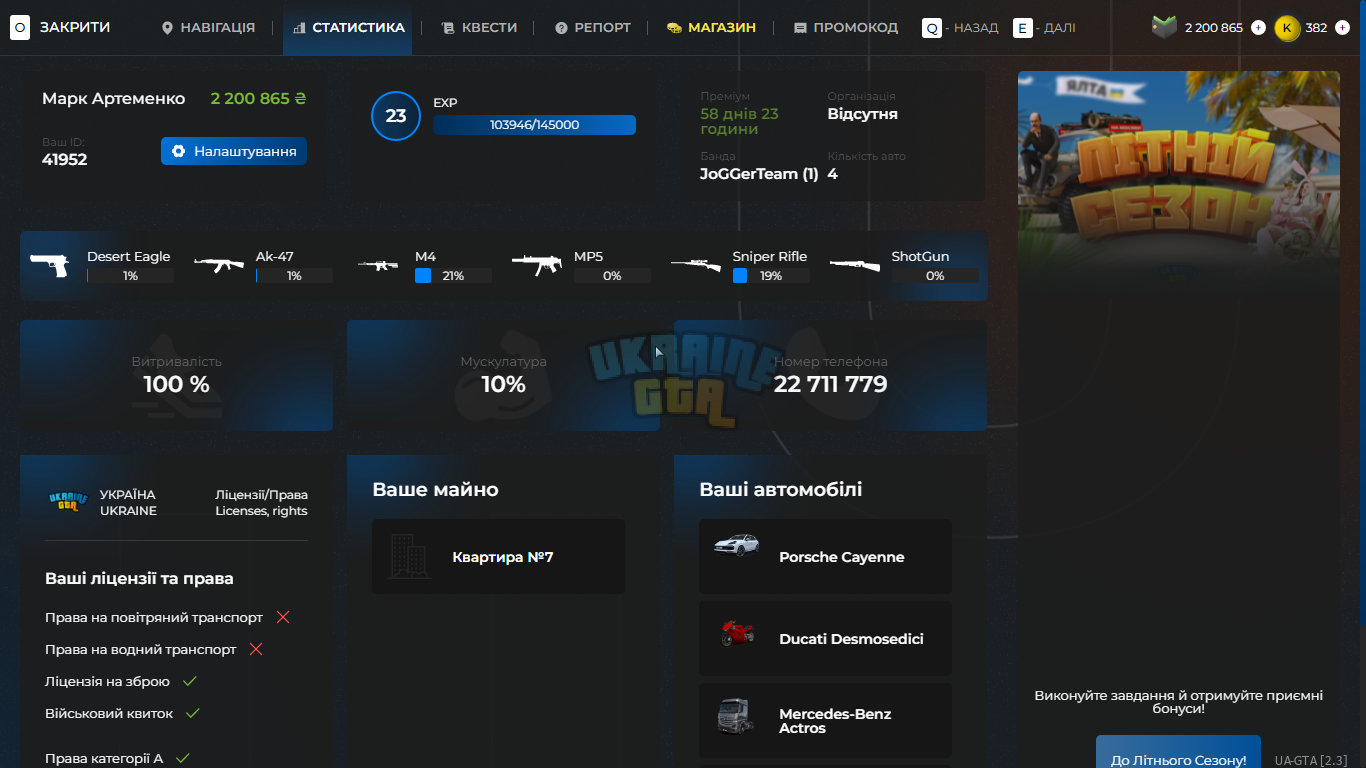Click the Ваші автомобілі heading
This screenshot has height=768, width=1366.
[x=781, y=490]
